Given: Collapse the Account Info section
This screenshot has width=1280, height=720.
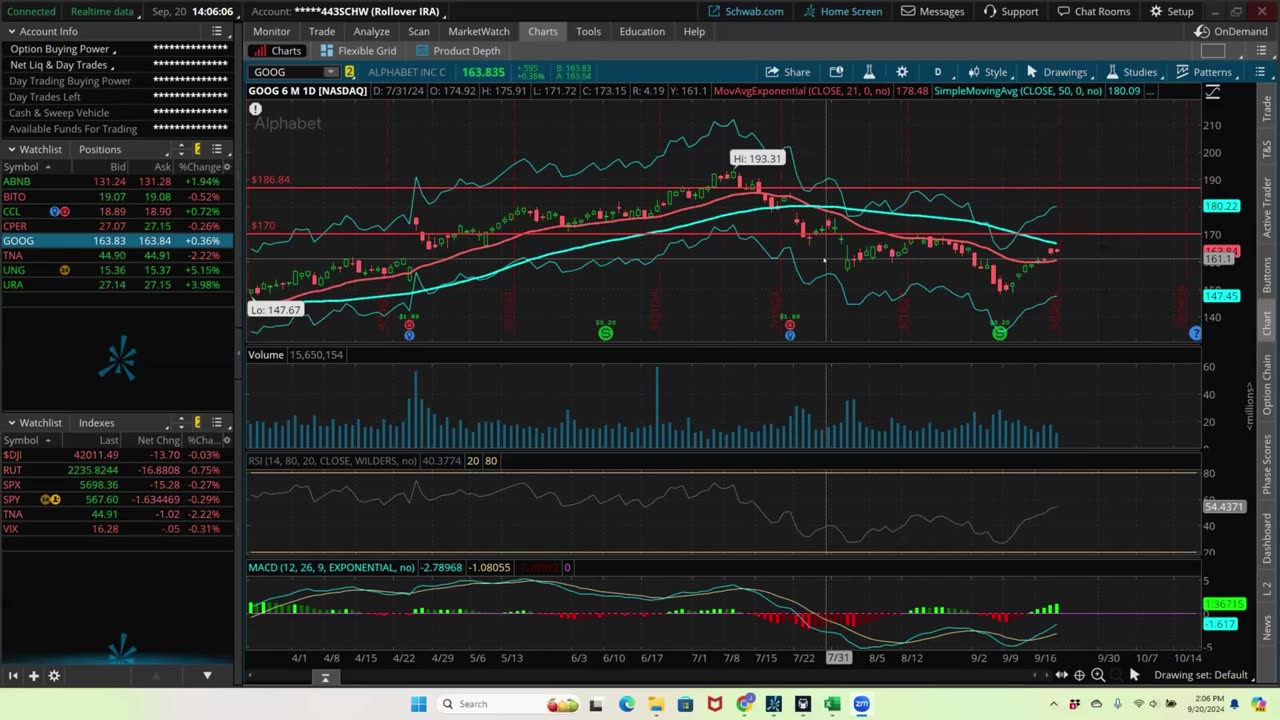Looking at the screenshot, I should [x=10, y=31].
